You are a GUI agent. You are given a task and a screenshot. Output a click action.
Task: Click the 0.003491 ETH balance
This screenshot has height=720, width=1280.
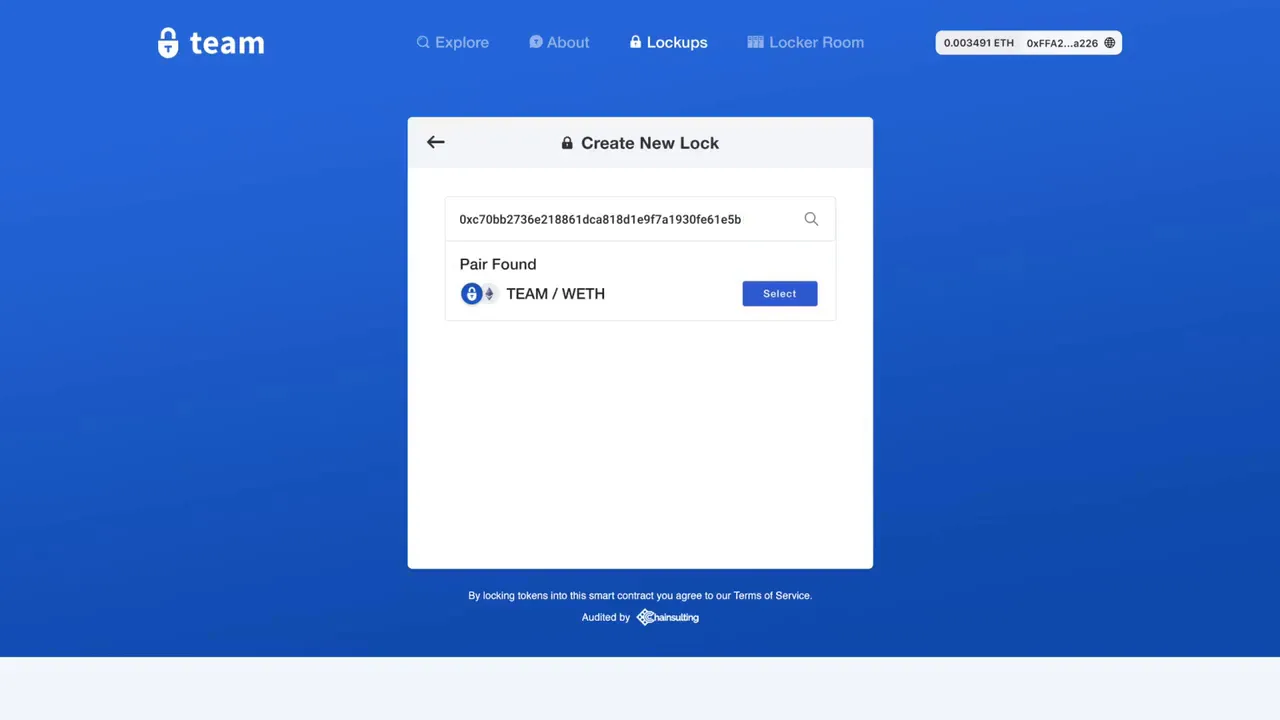click(x=979, y=43)
